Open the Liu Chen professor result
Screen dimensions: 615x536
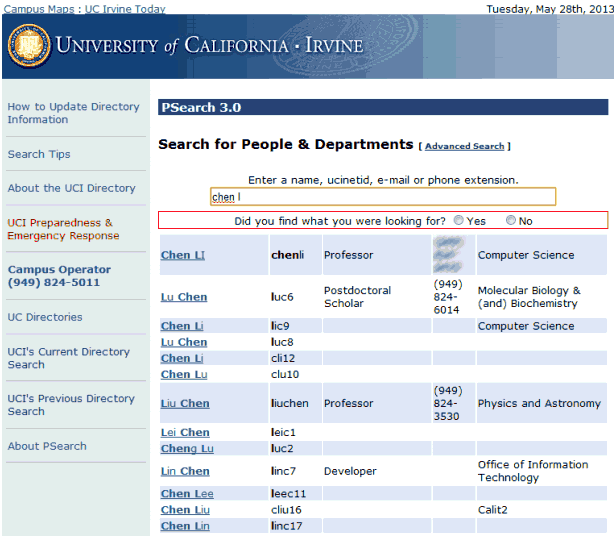point(185,403)
